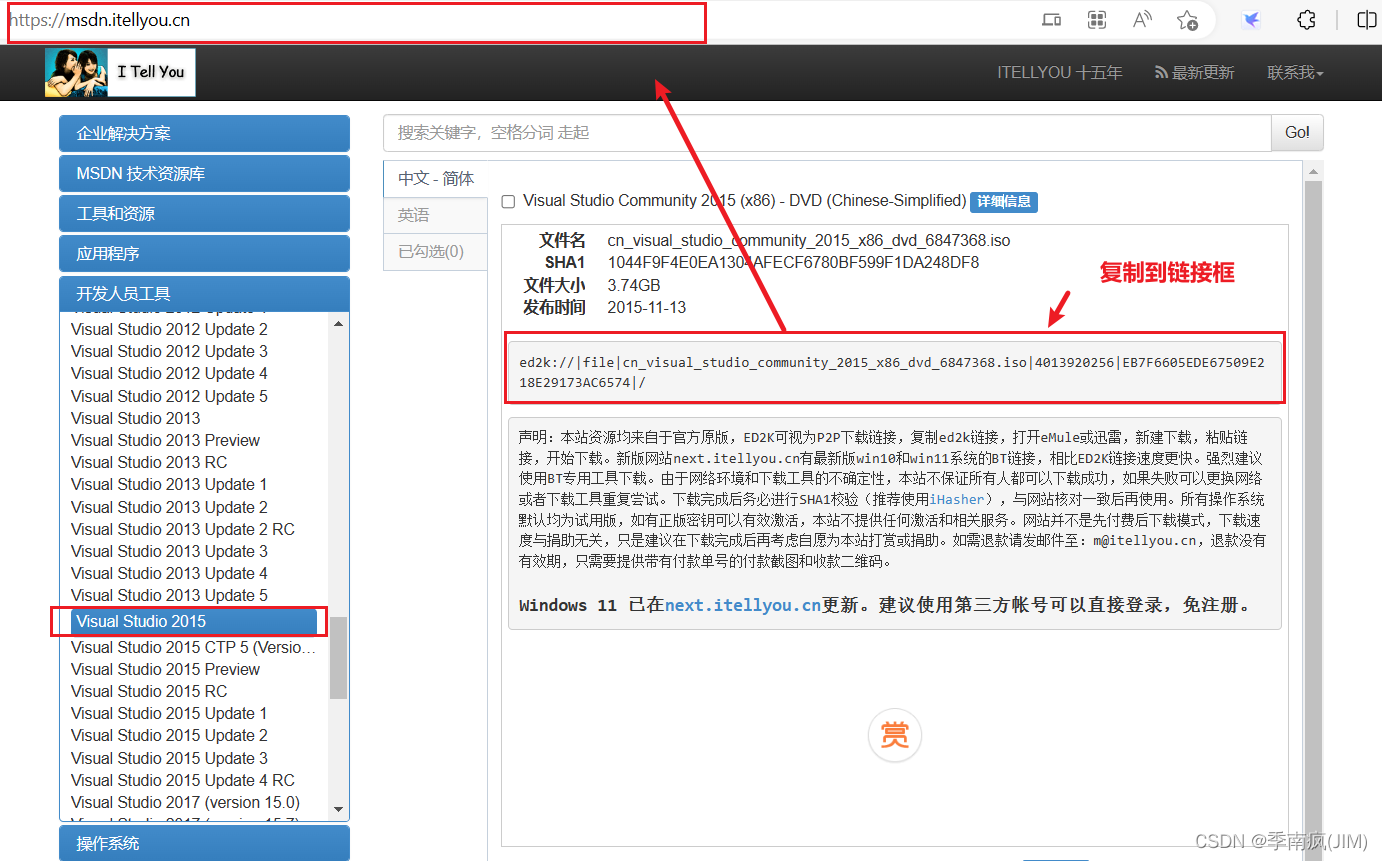Select Visual Studio 2015 Update 4 RC
The image size is (1382, 861).
pyautogui.click(x=183, y=780)
